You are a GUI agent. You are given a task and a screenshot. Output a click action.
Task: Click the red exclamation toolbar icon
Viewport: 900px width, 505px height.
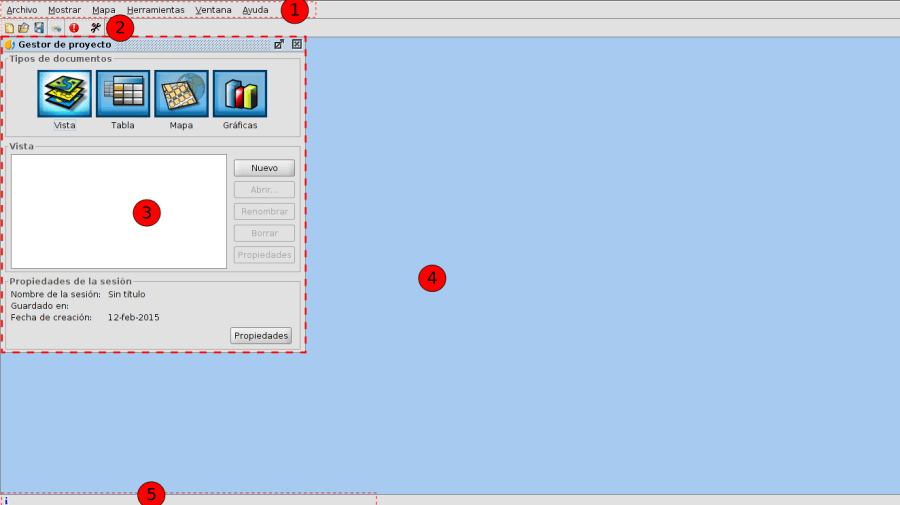click(74, 28)
